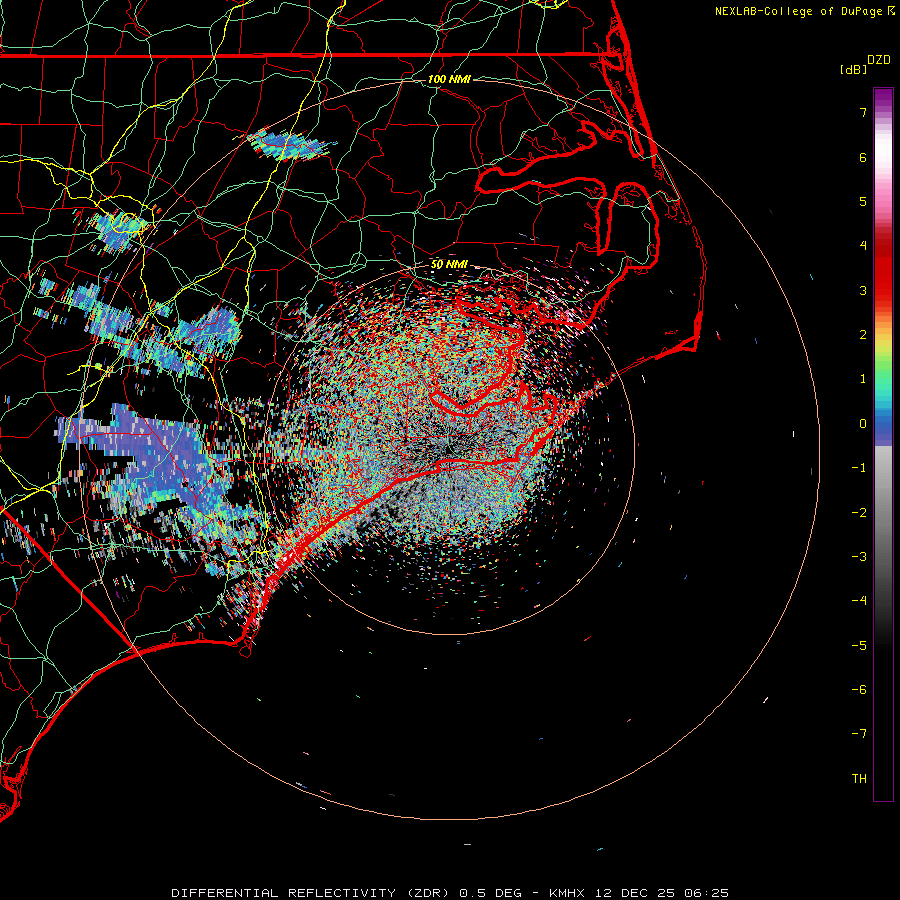
Task: Click the 7 value on color scale
Action: click(863, 112)
